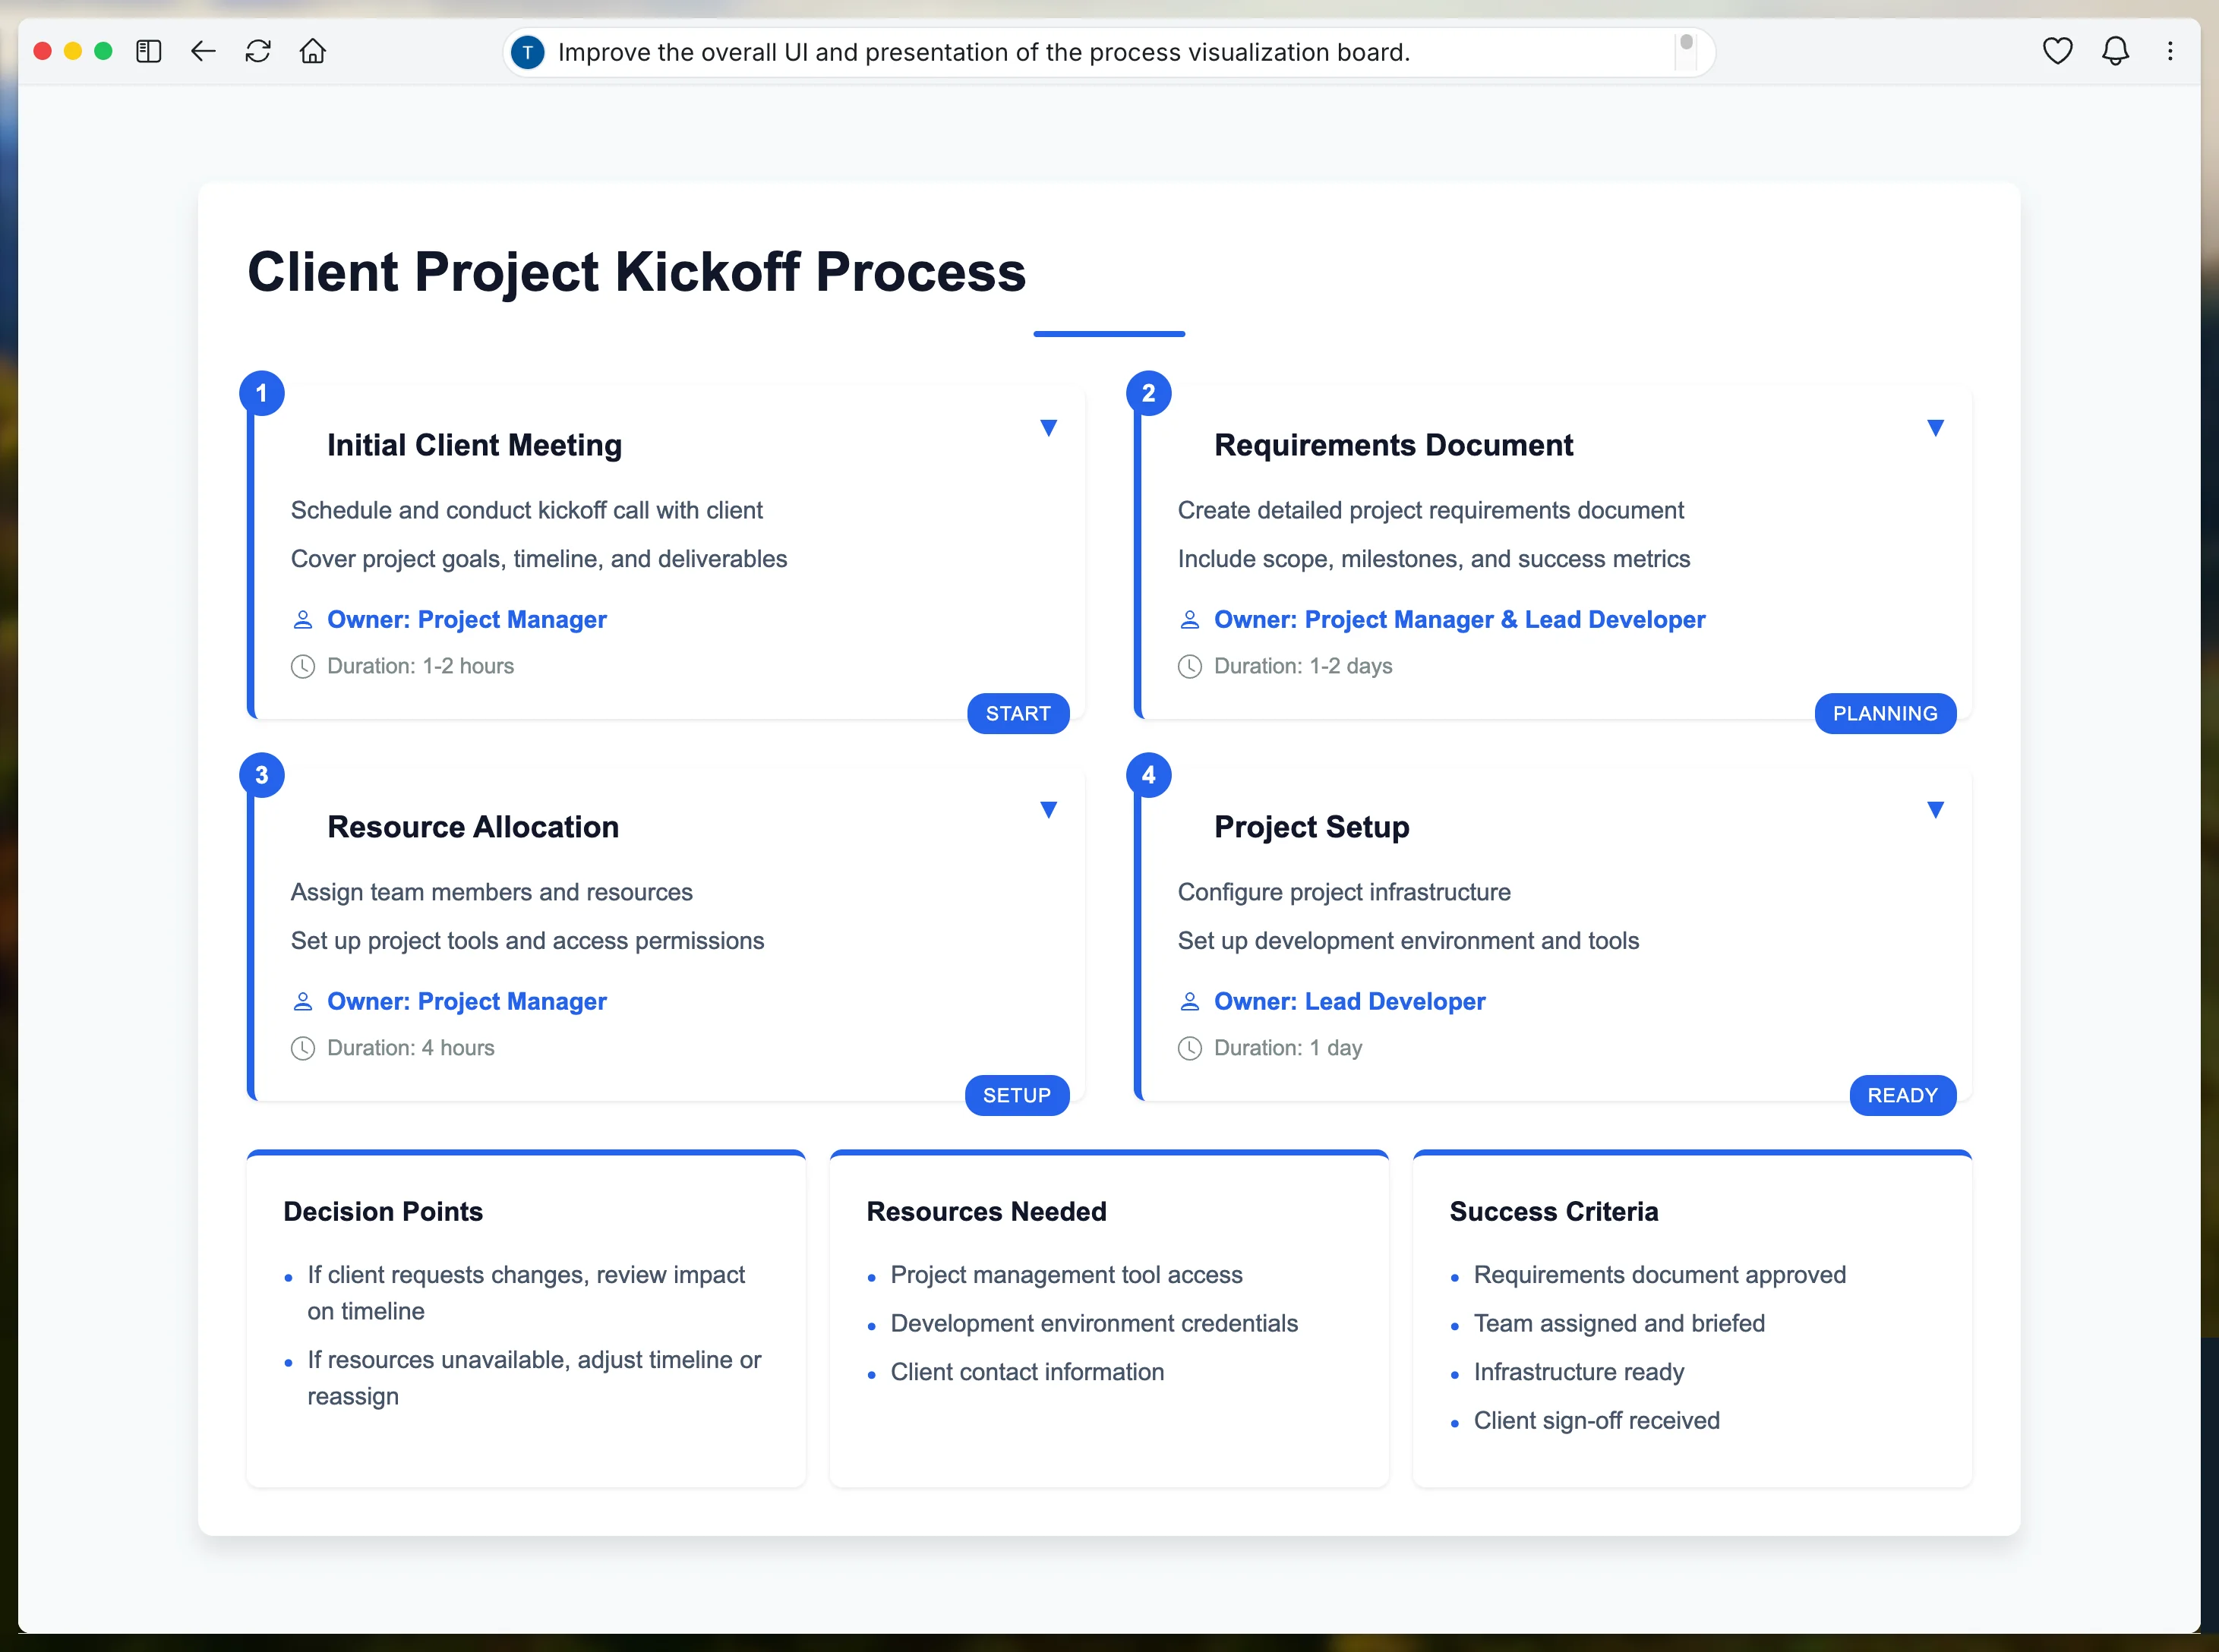Viewport: 2219px width, 1652px height.
Task: Click the T avatar in address bar
Action: pos(528,52)
